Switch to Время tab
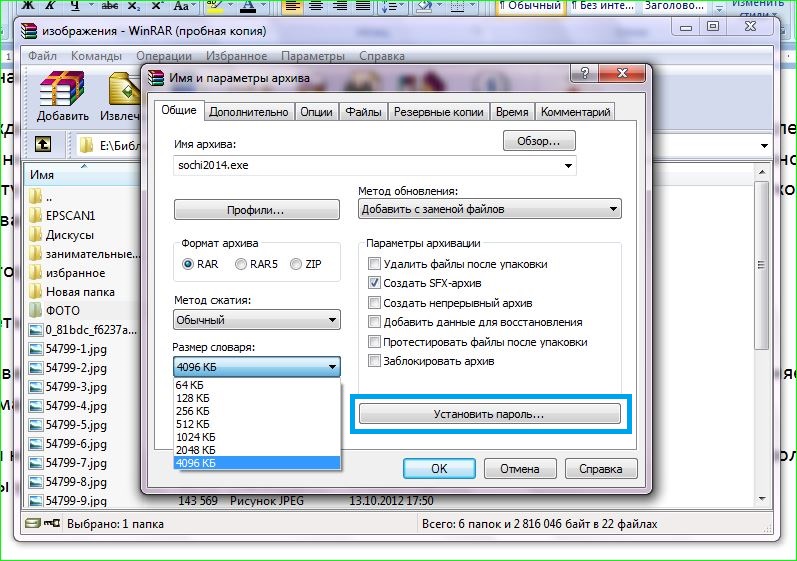This screenshot has width=797, height=561. (512, 112)
